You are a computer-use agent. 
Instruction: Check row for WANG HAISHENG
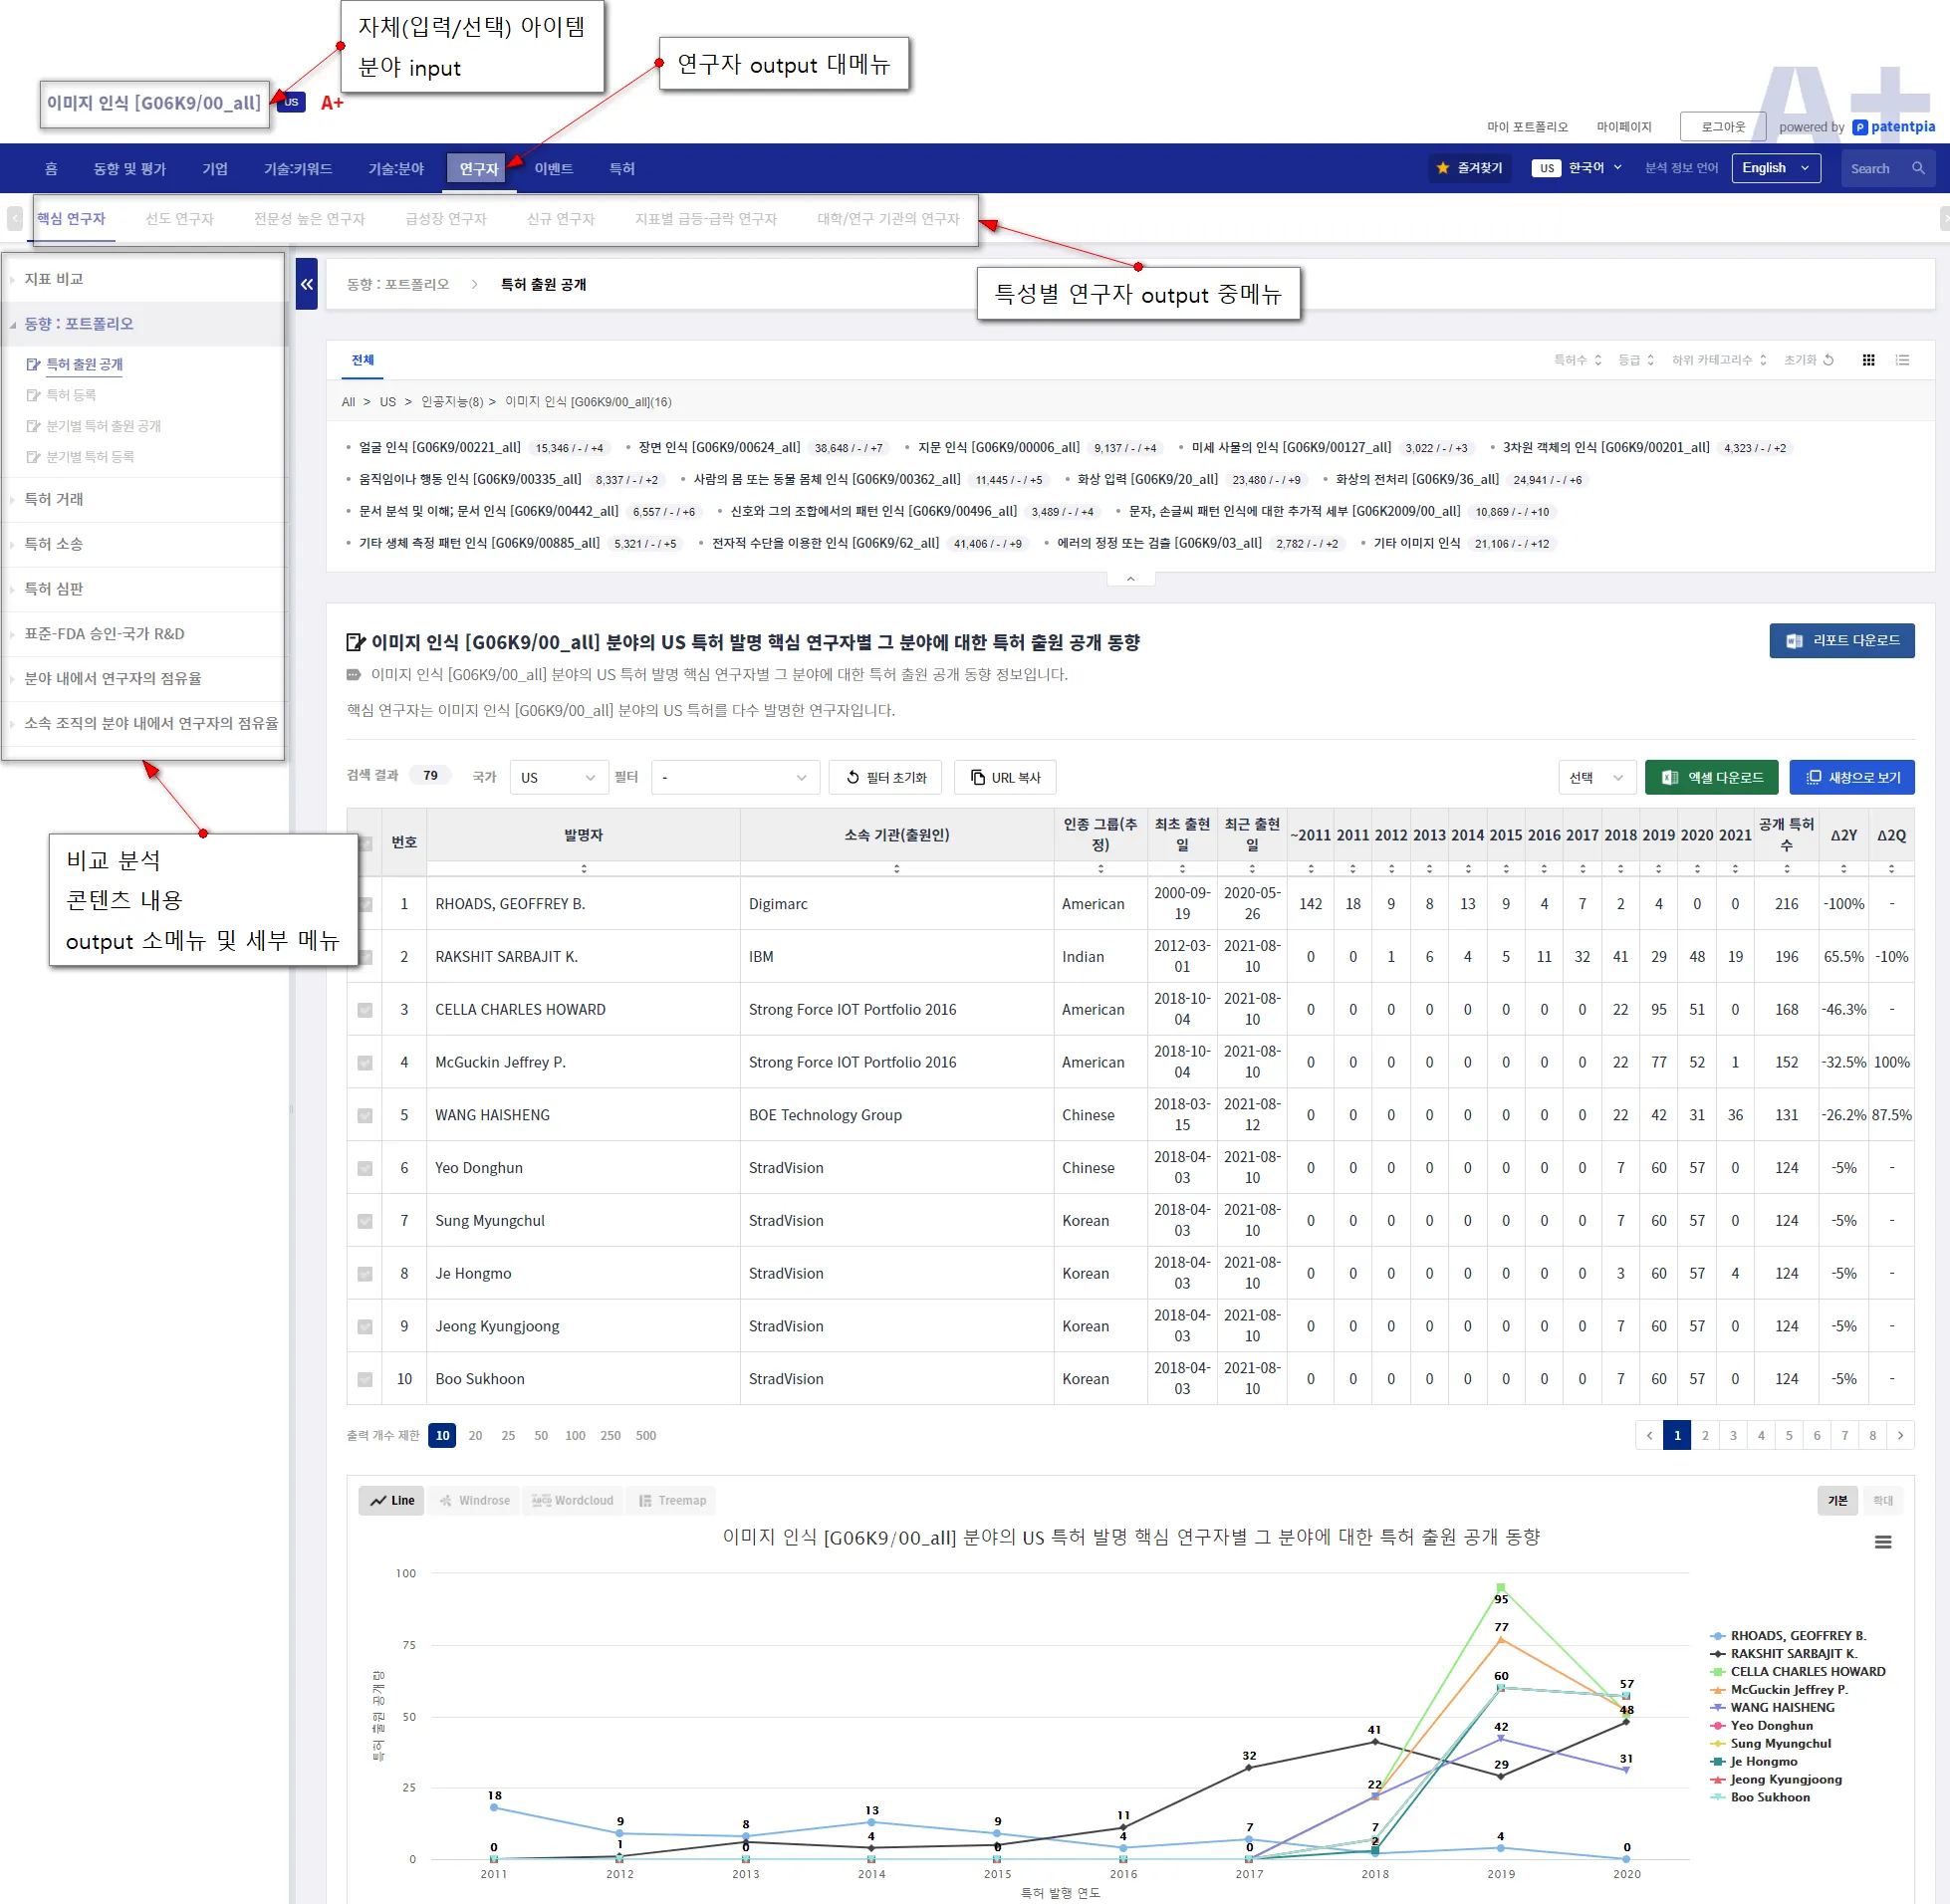tap(365, 1115)
